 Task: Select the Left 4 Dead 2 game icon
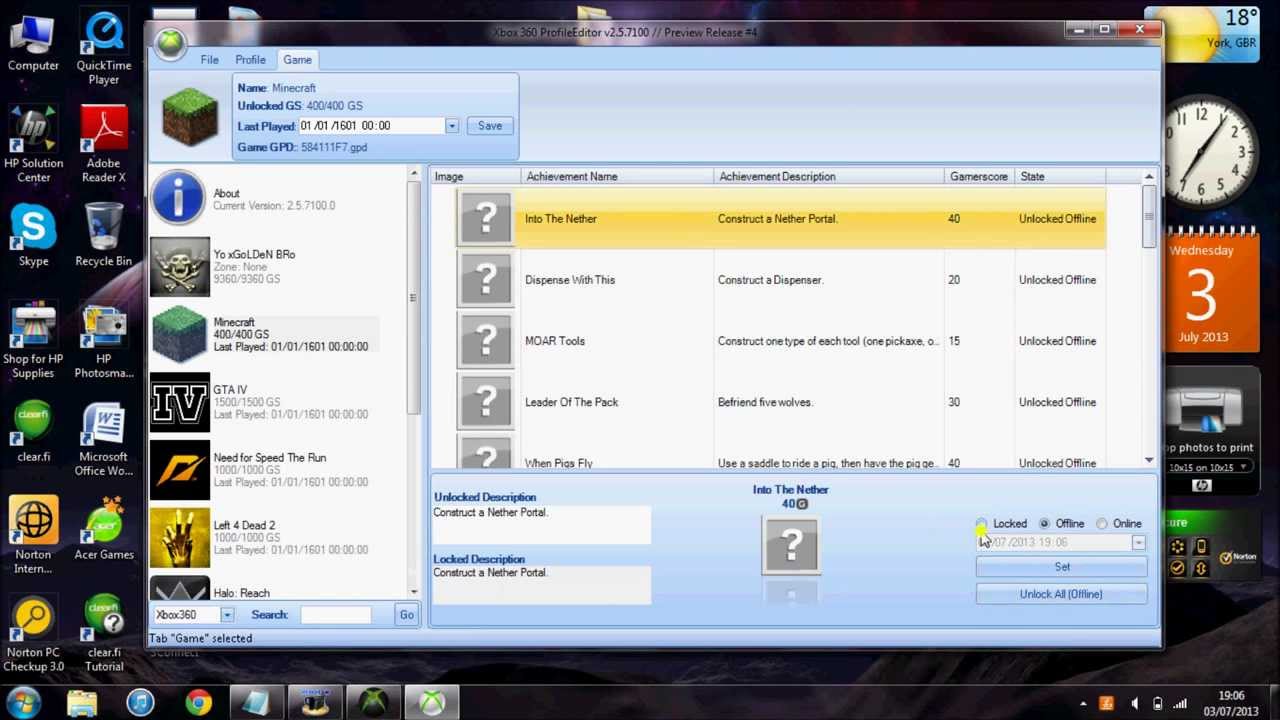point(180,538)
